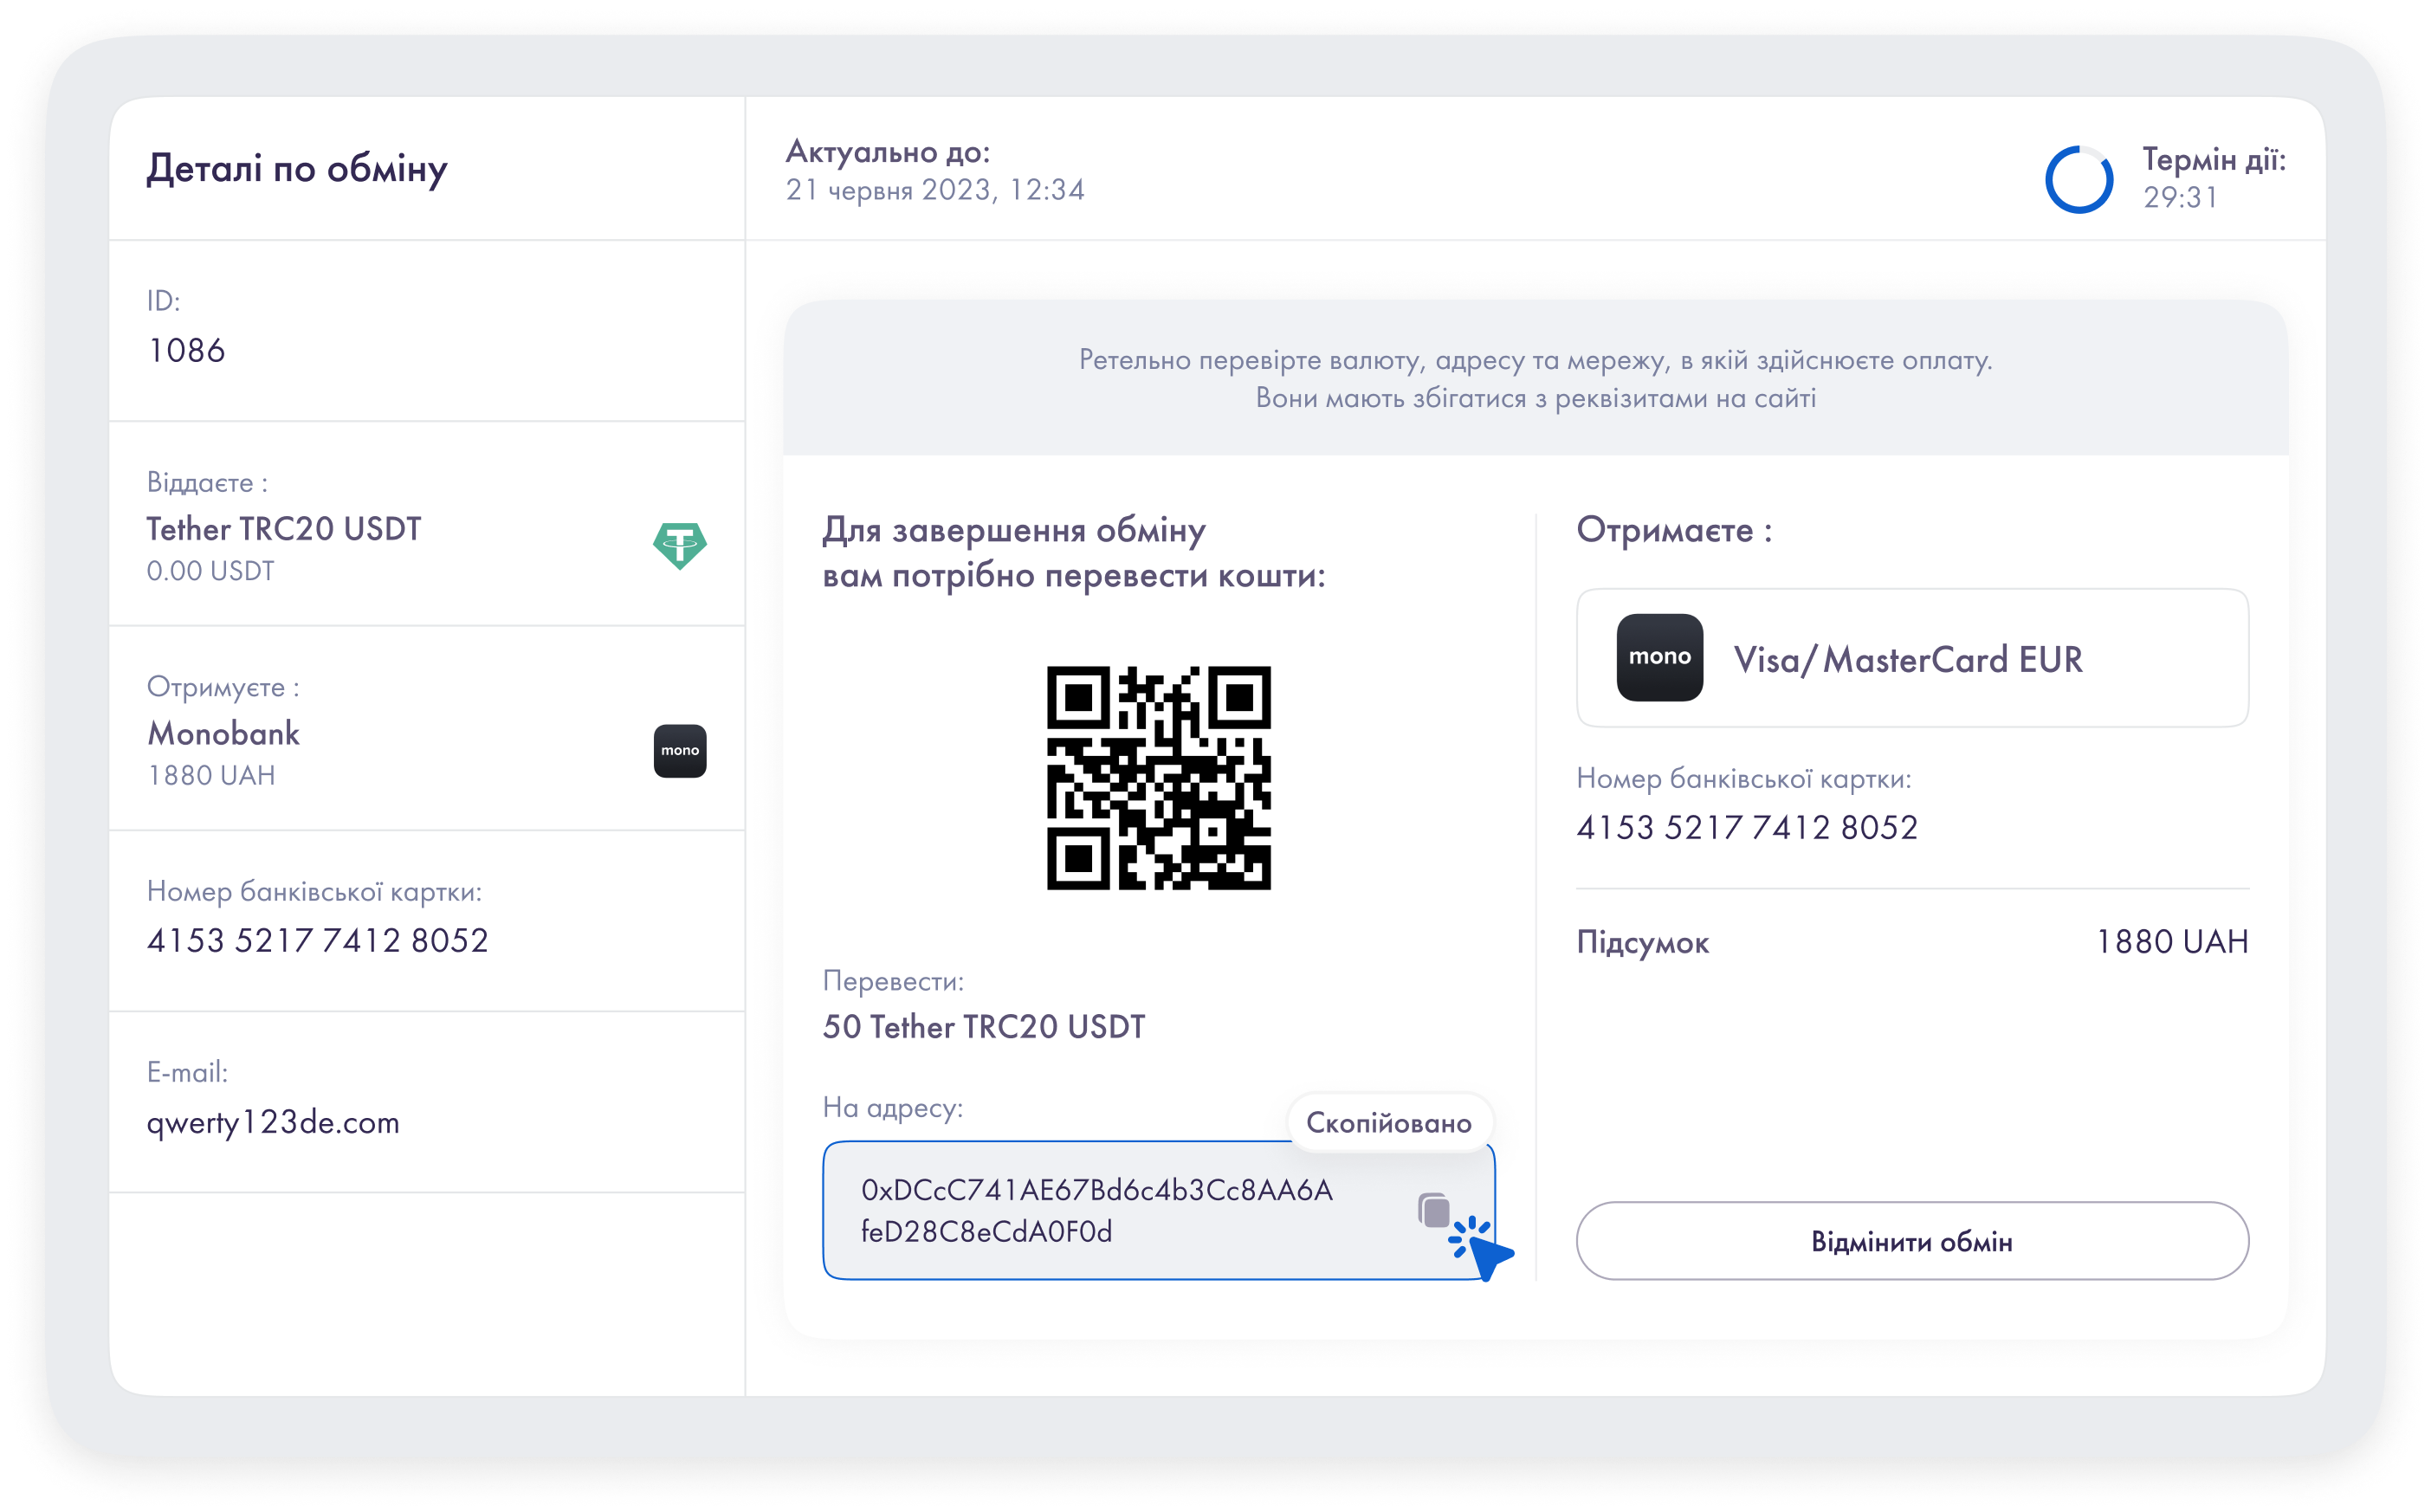The image size is (2431, 1512).
Task: Click exchange ID 1086
Action: click(186, 350)
